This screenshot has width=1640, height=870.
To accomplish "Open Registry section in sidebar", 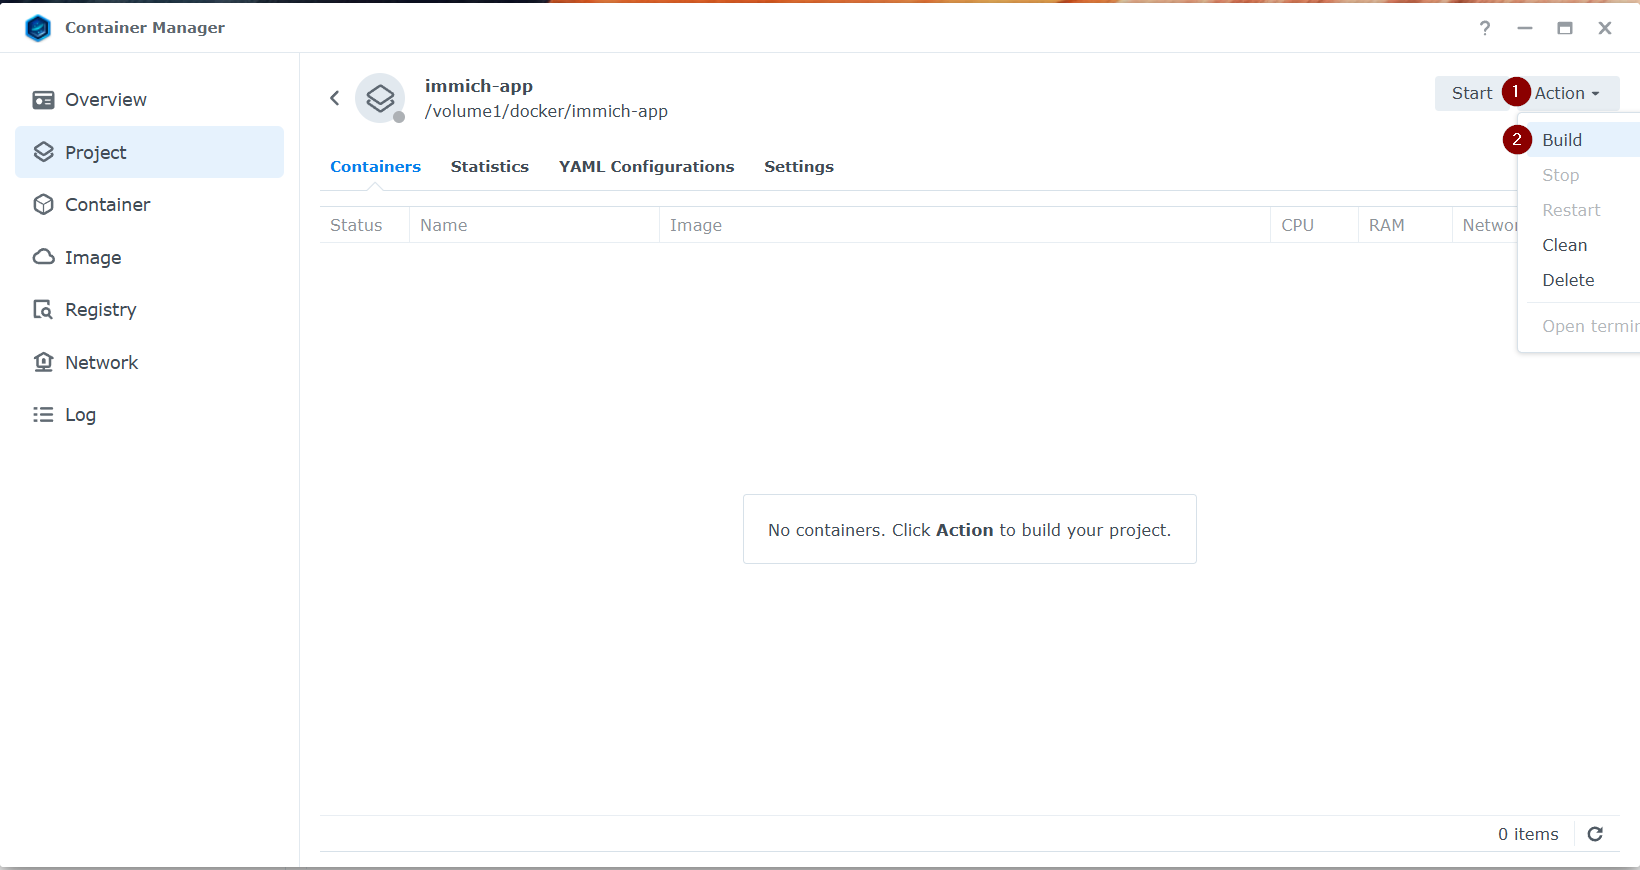I will (x=150, y=309).
